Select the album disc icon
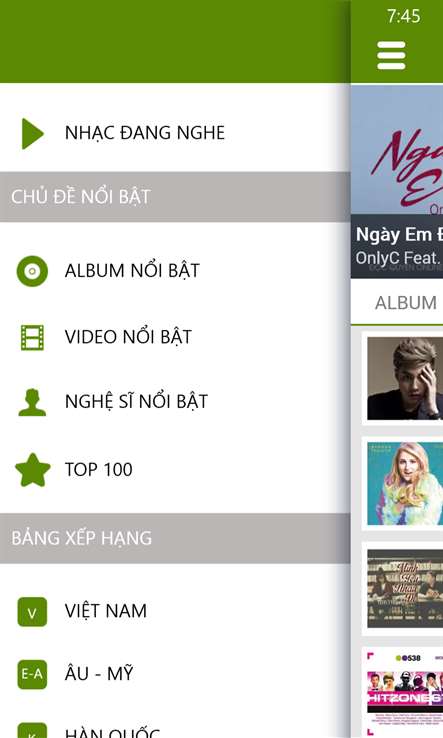443x738 pixels. click(32, 271)
